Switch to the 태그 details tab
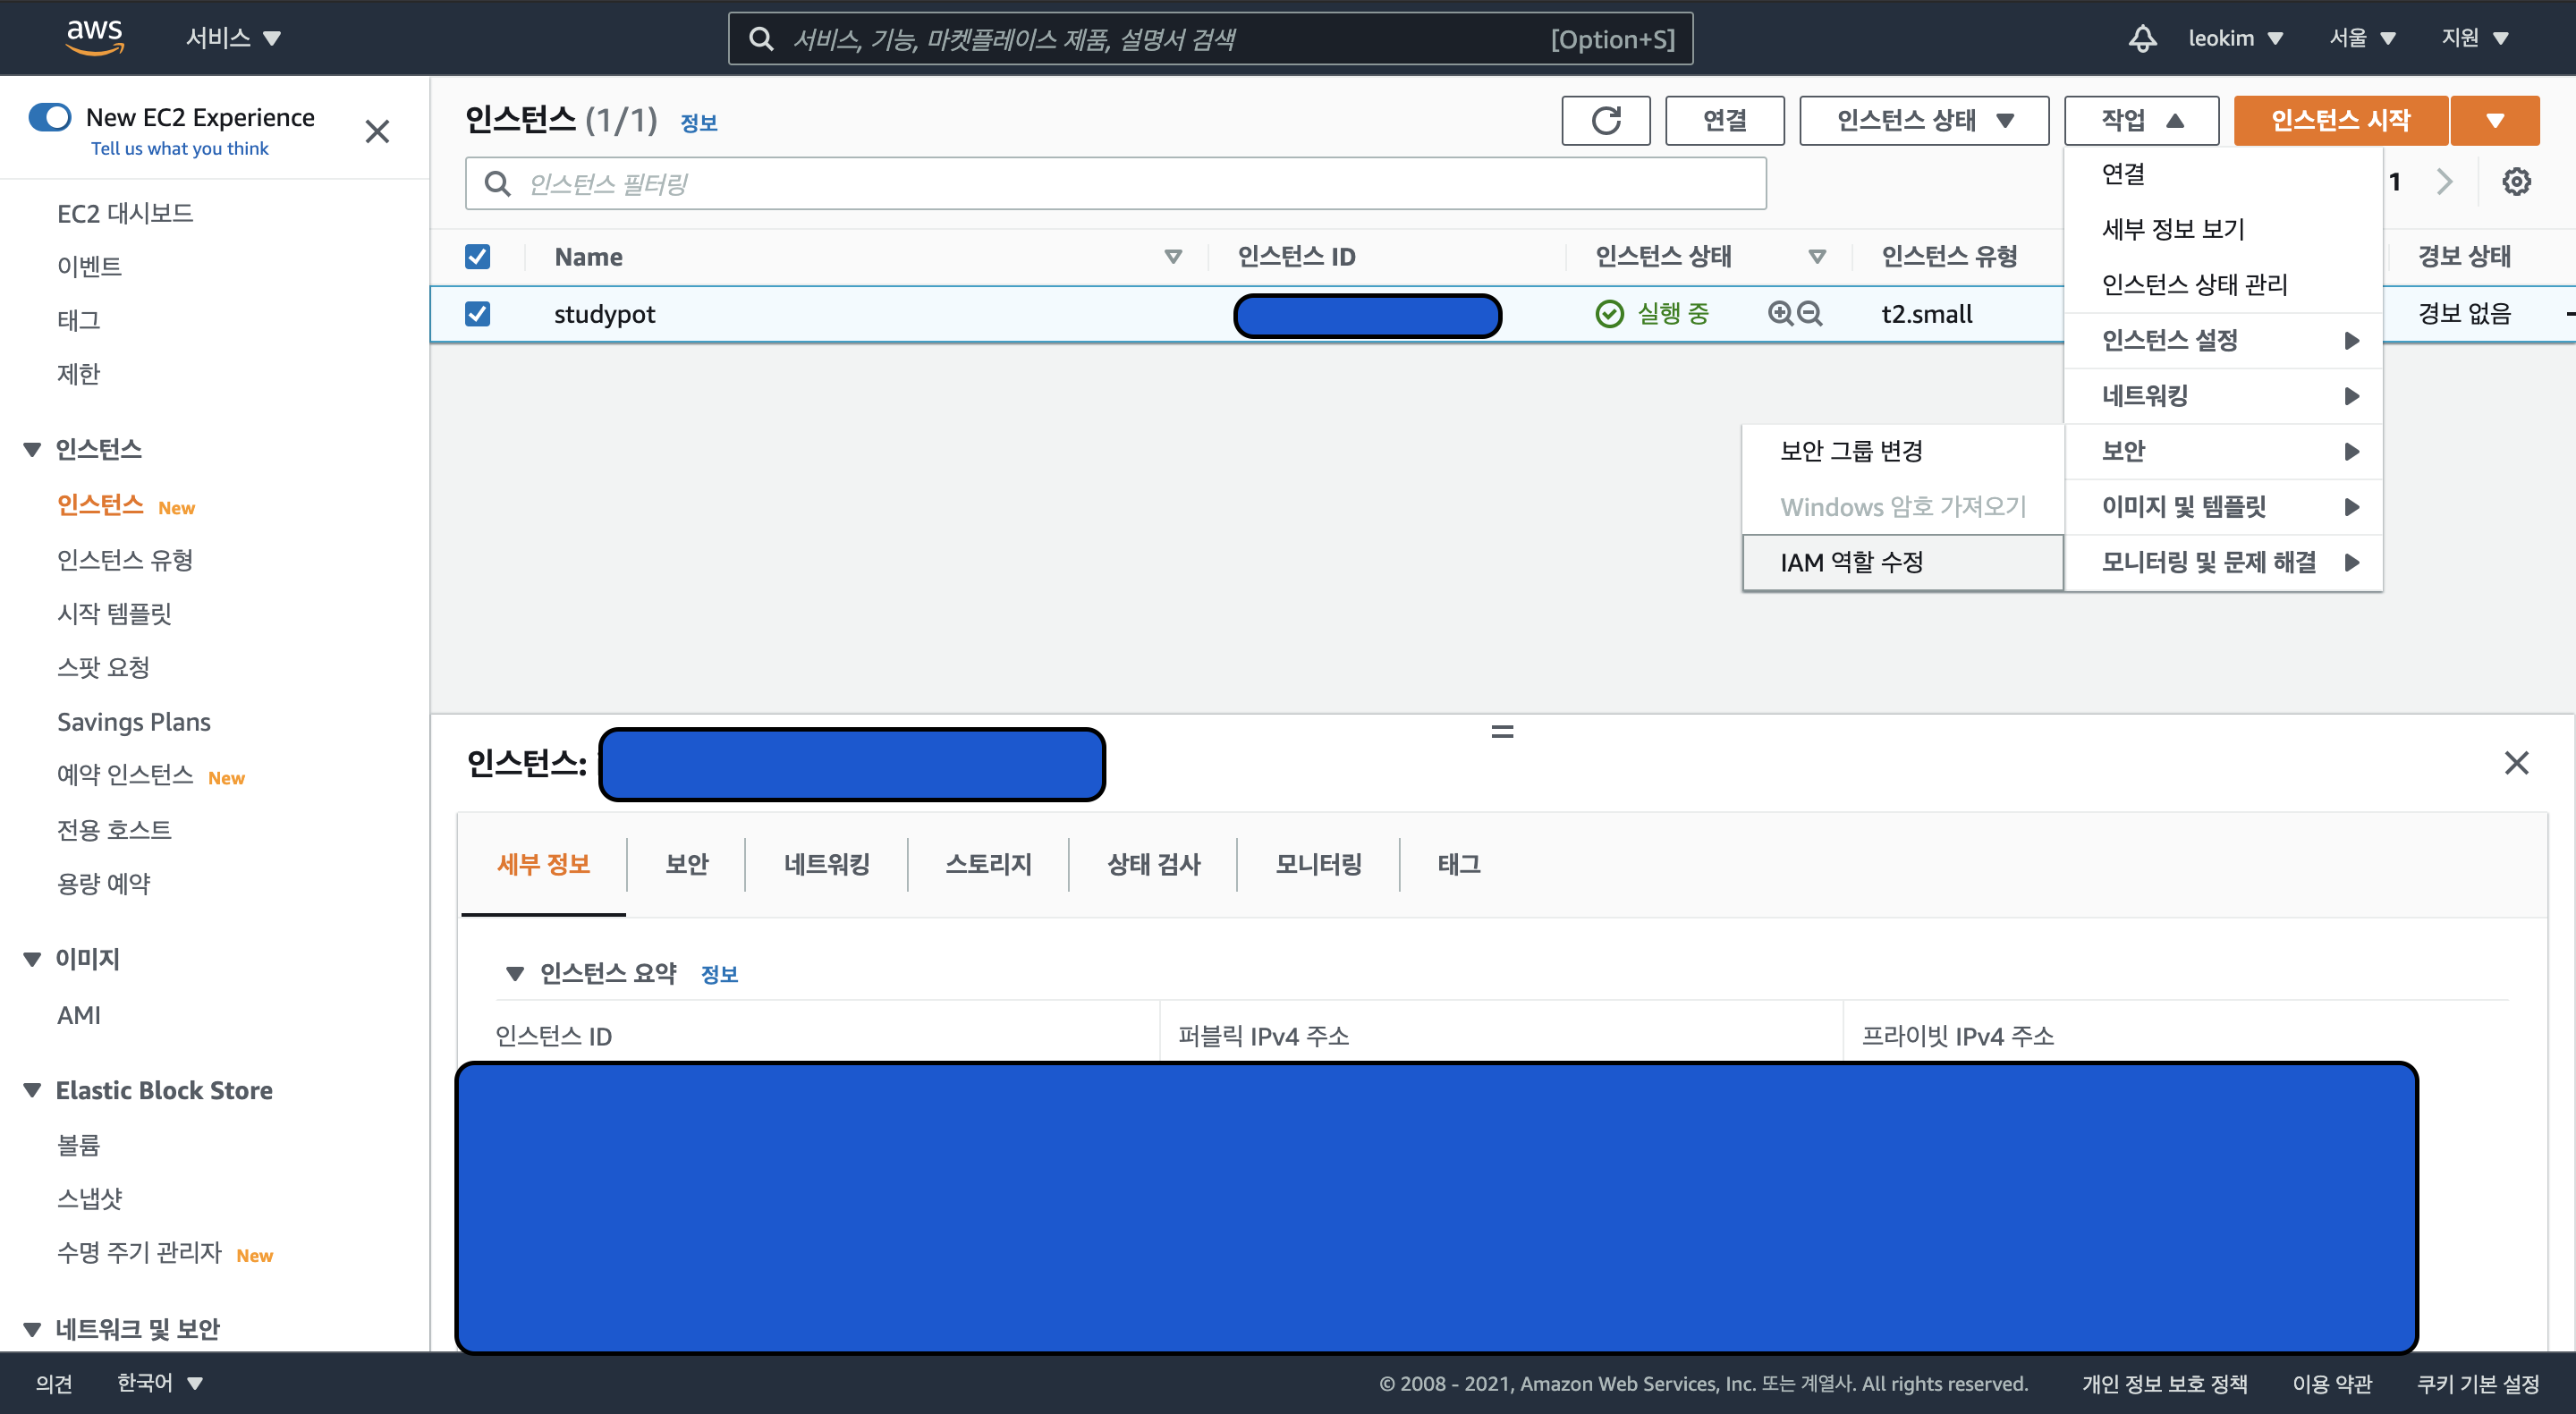 click(1459, 864)
